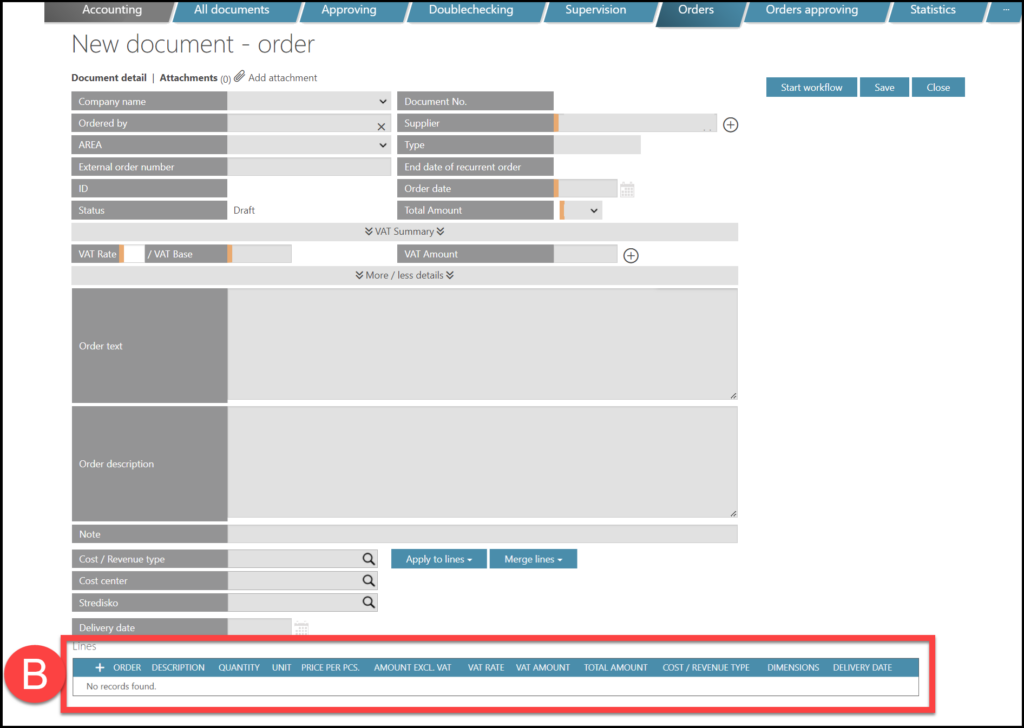Click the Save button

point(884,87)
